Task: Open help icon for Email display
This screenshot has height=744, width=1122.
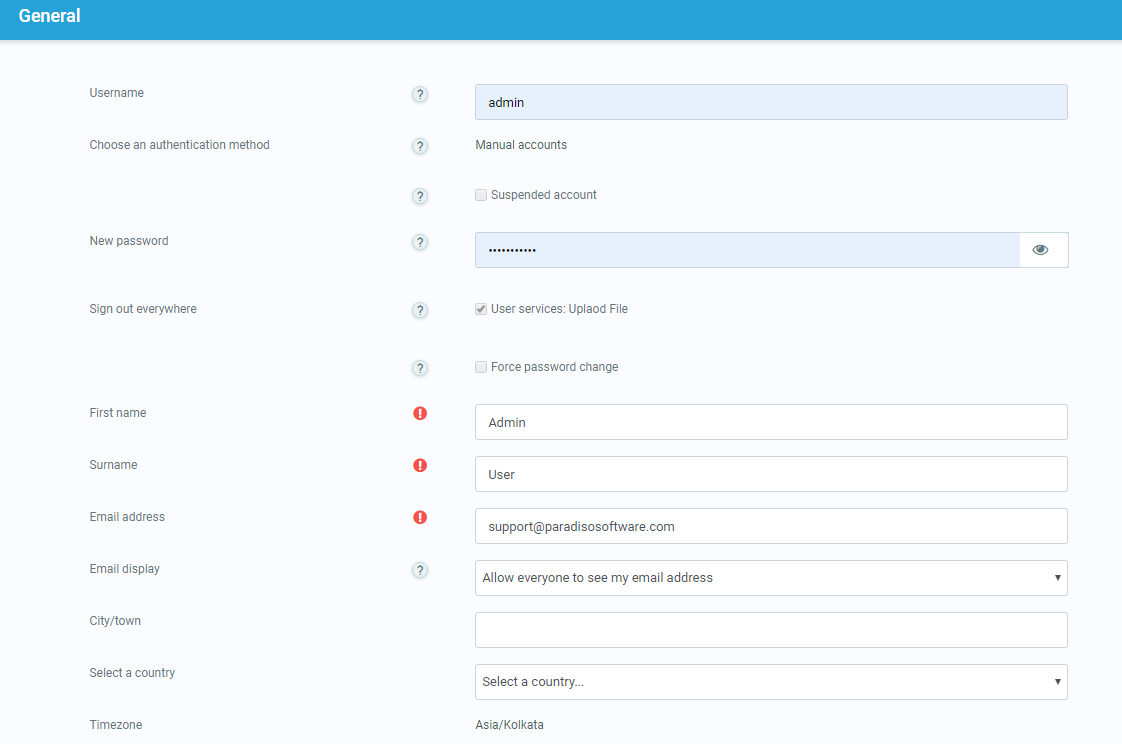Action: click(x=420, y=570)
